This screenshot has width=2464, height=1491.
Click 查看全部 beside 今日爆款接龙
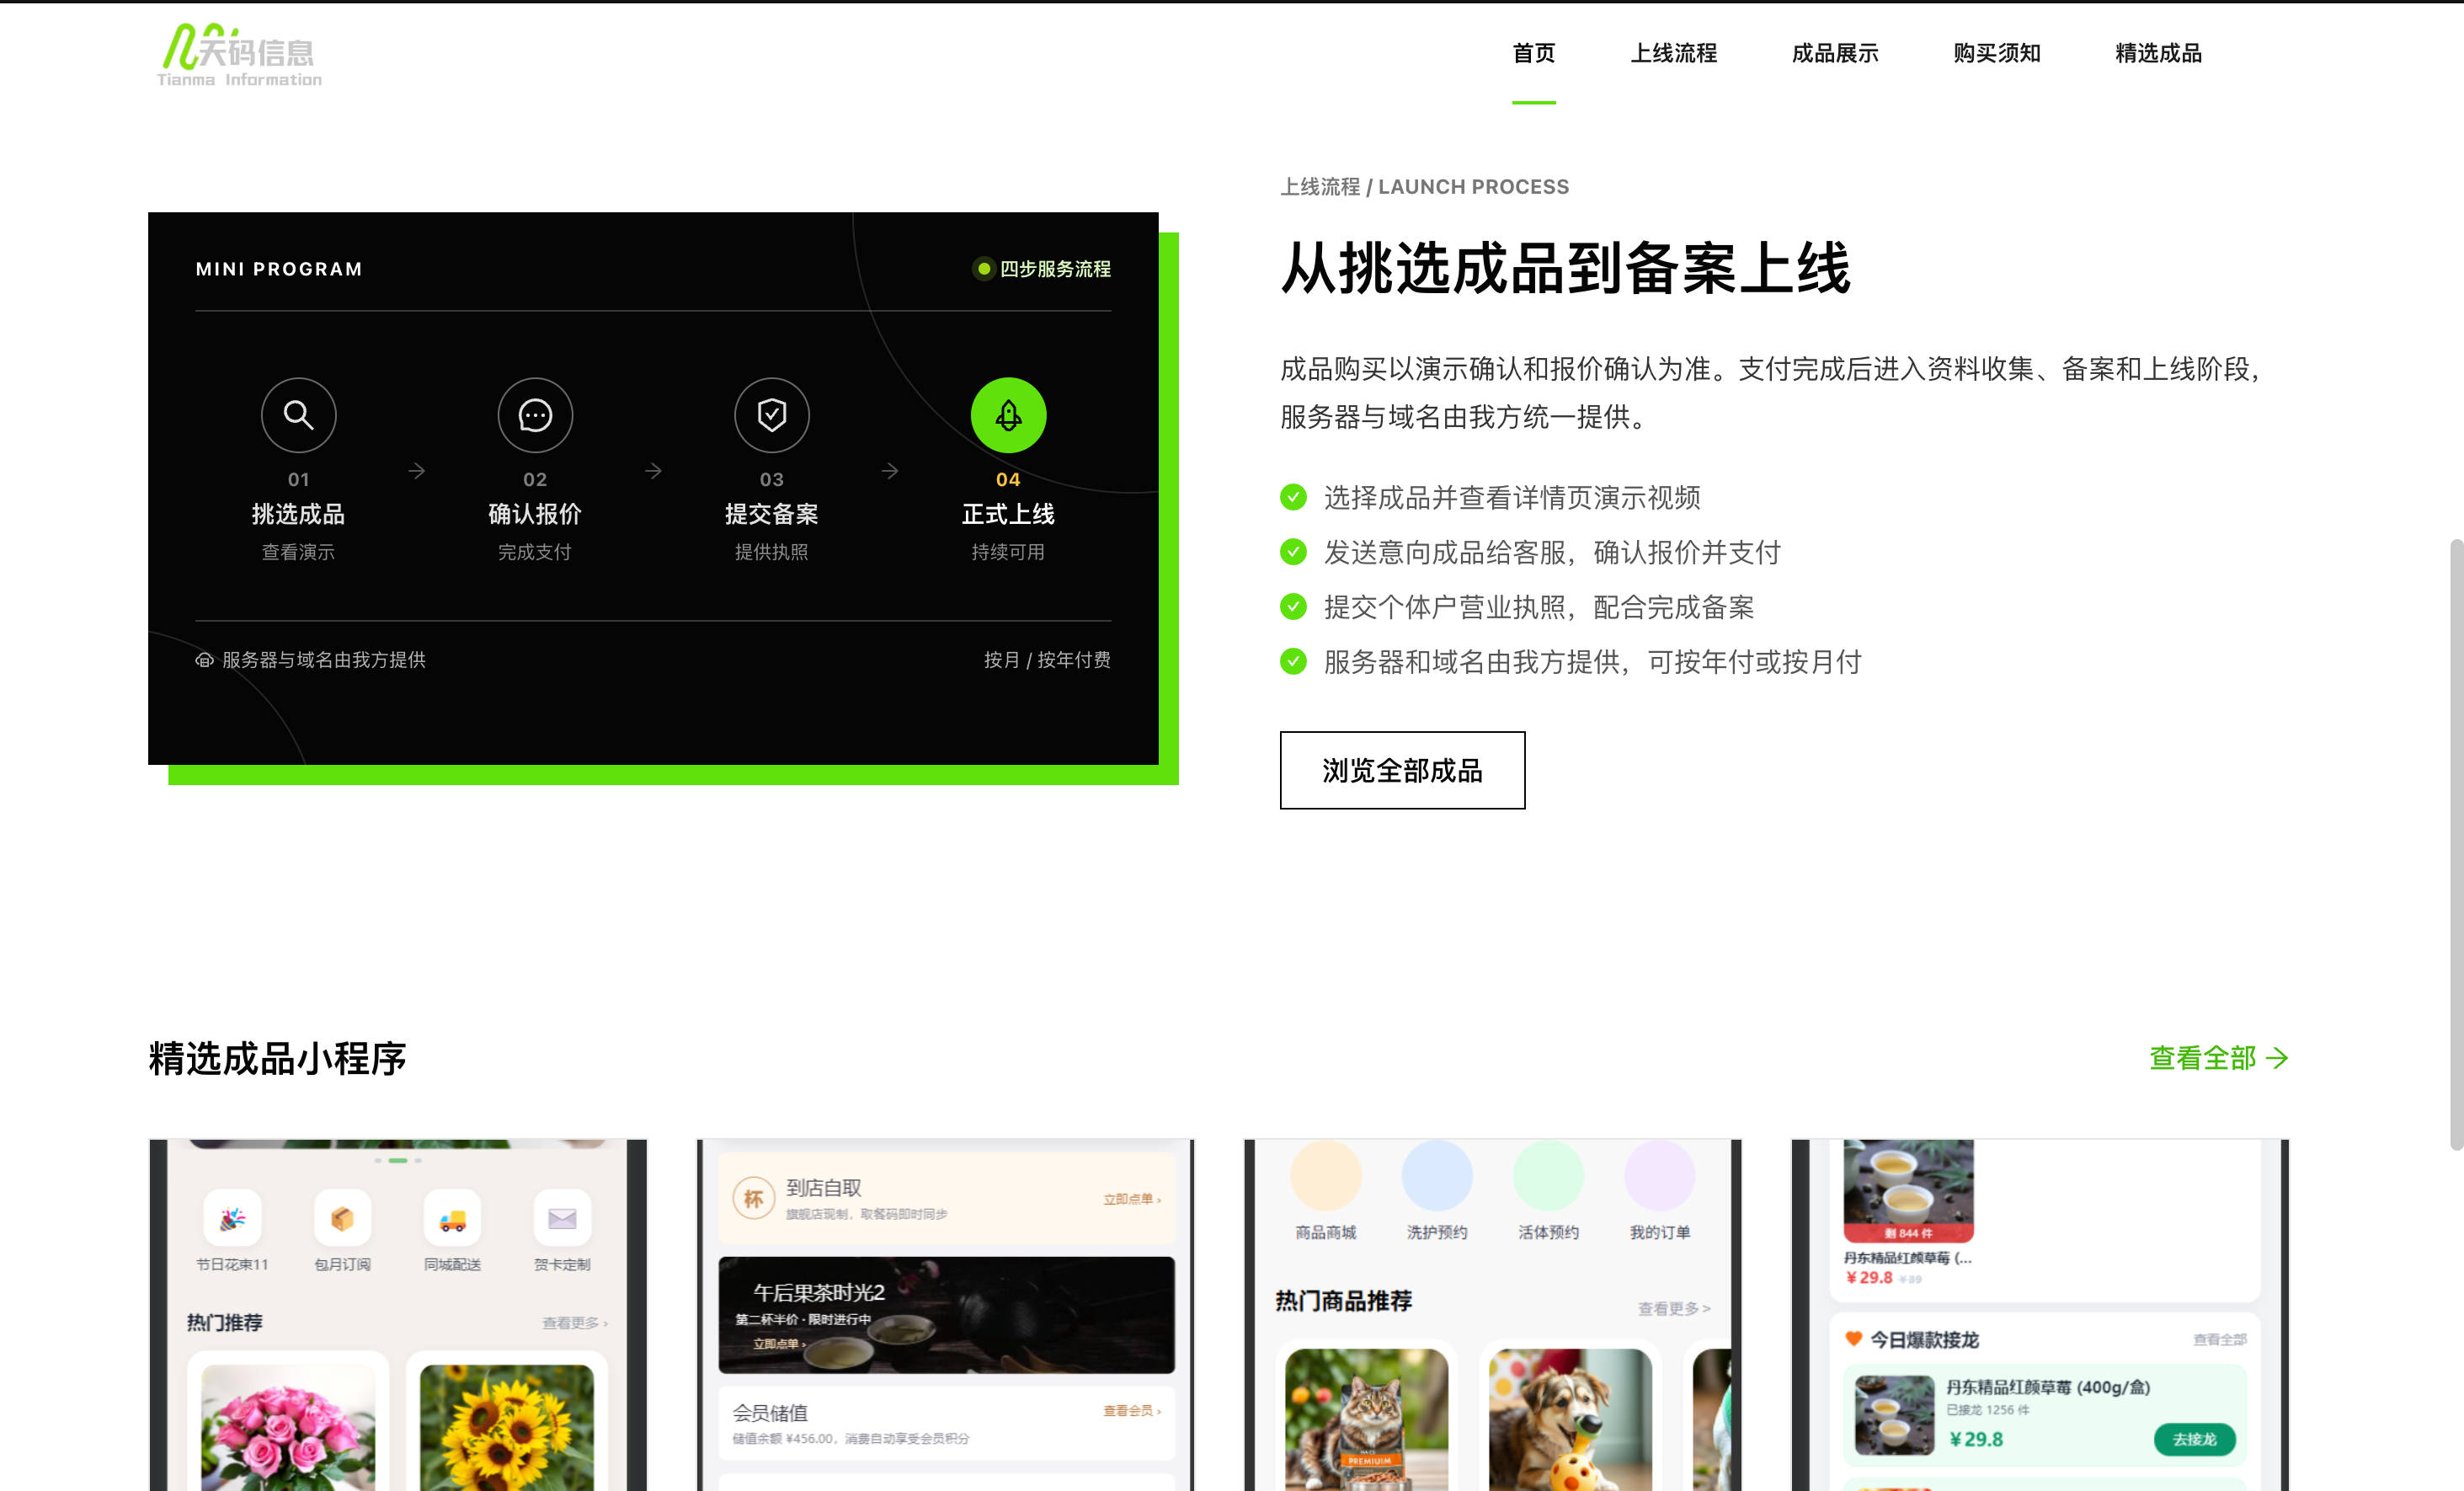tap(2220, 1340)
